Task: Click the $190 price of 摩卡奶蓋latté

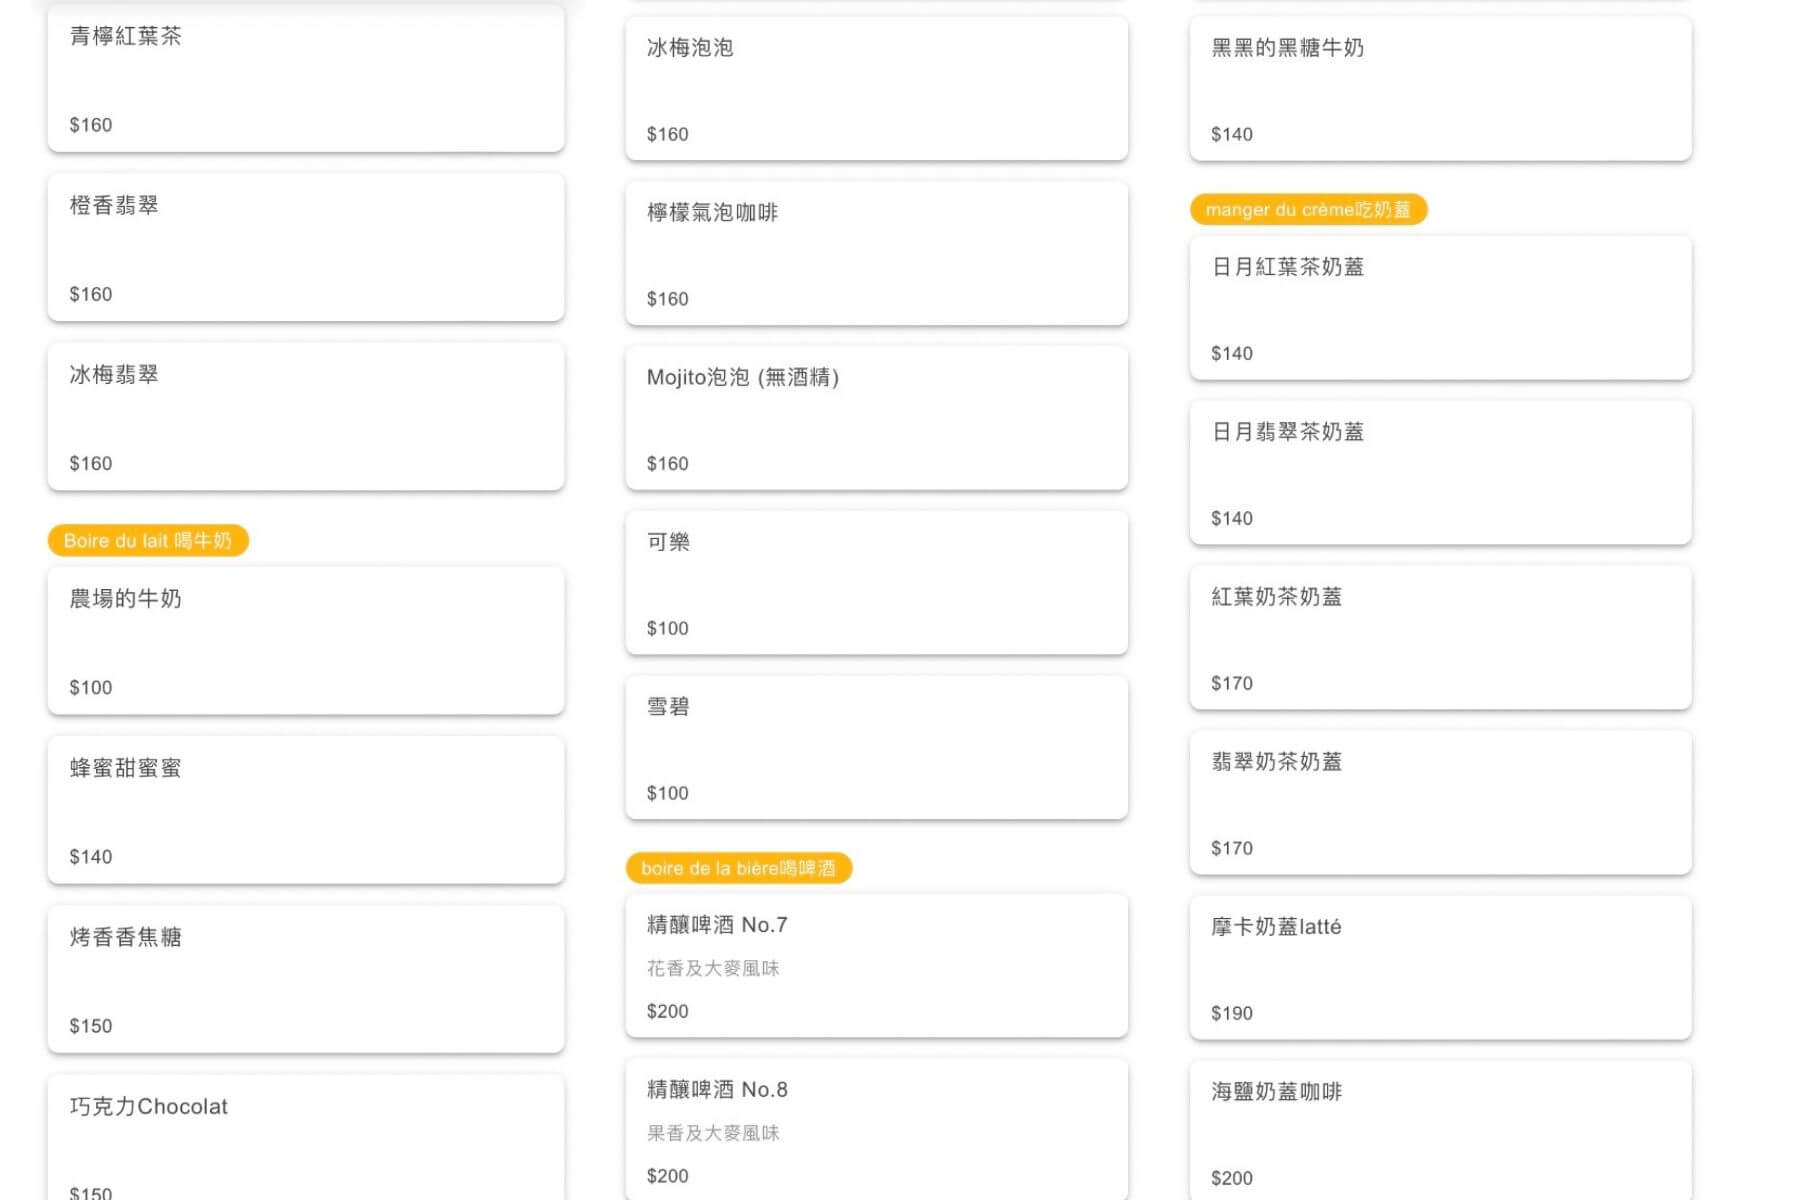Action: pos(1232,1013)
